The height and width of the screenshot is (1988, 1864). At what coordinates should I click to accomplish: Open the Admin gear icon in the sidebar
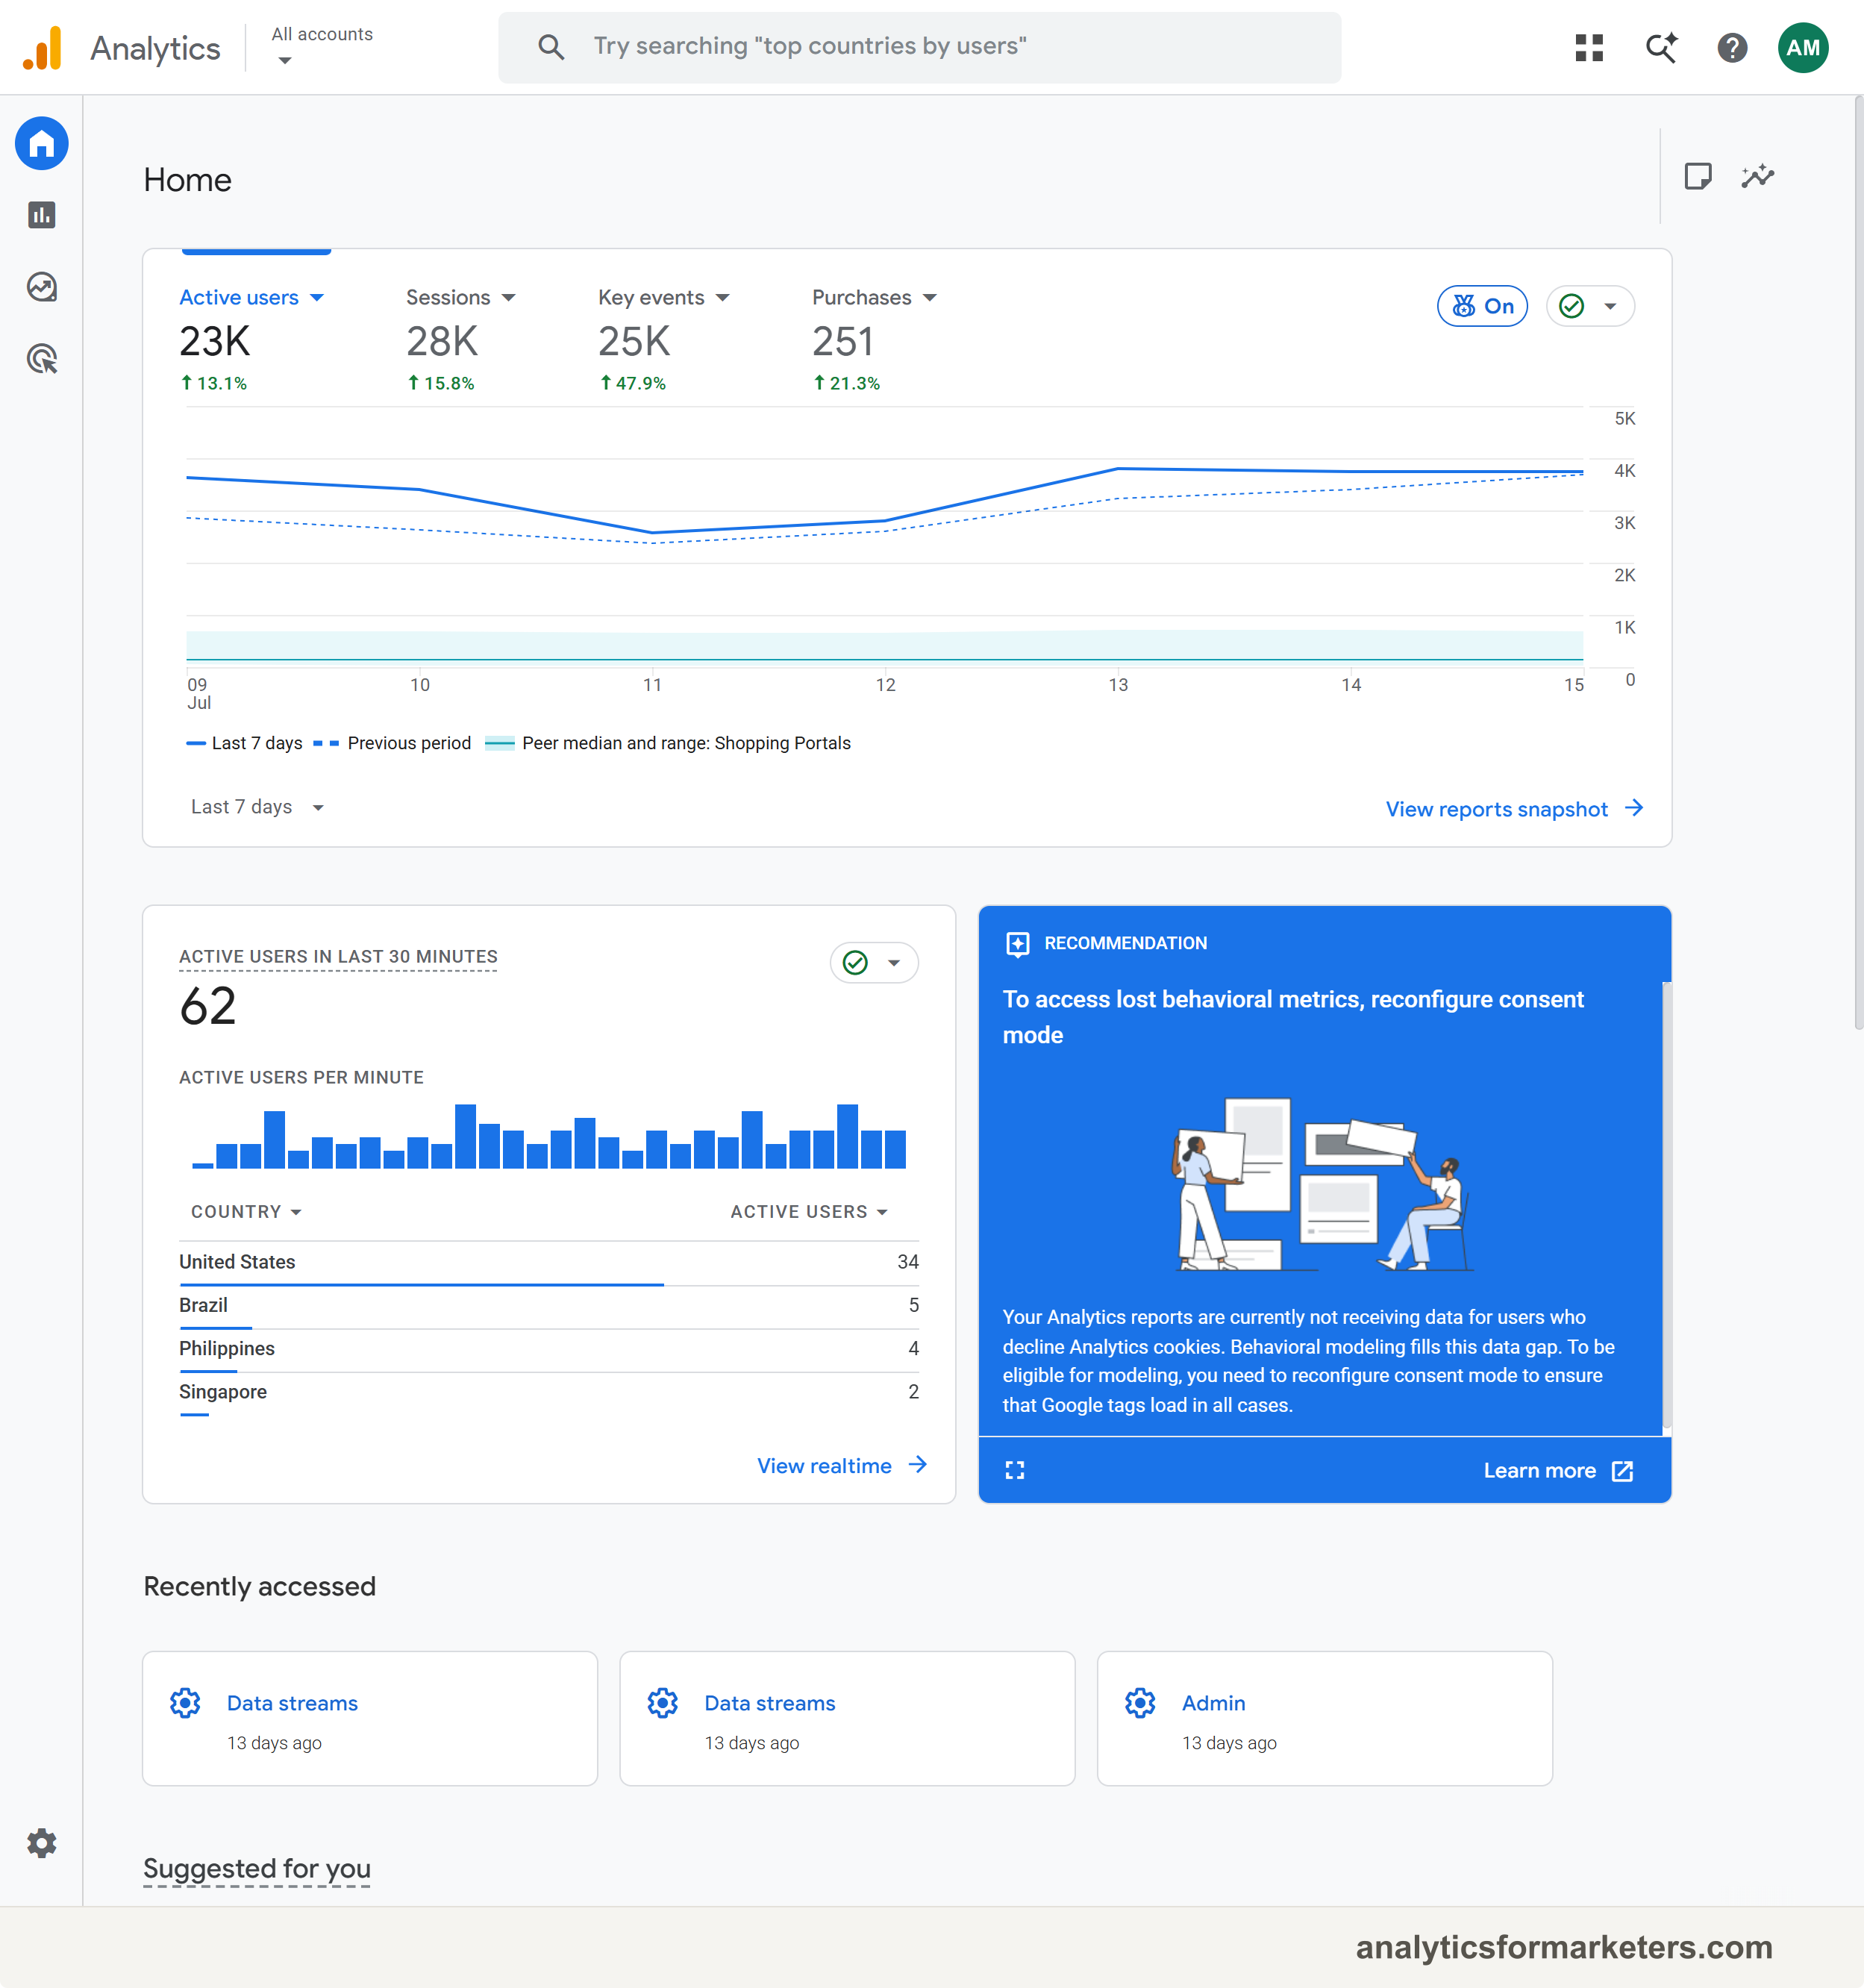coord(42,1842)
